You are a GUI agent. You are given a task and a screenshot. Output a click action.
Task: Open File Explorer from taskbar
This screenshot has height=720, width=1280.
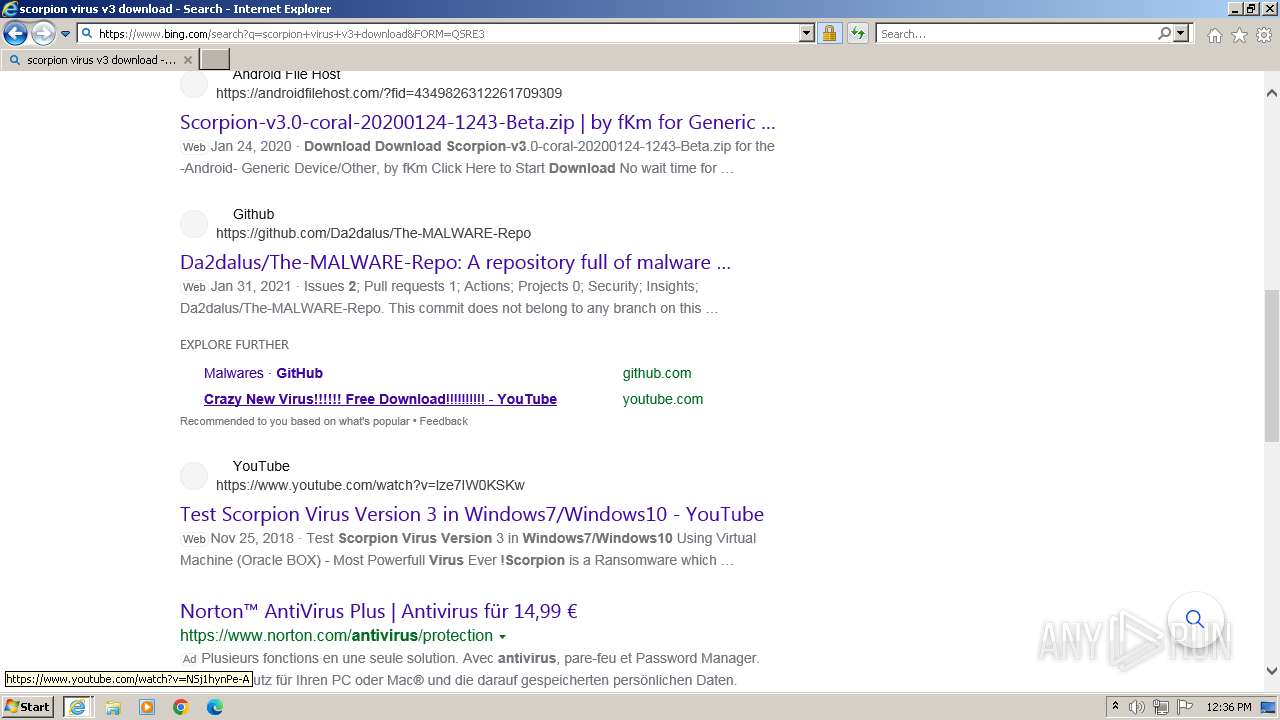(x=113, y=707)
